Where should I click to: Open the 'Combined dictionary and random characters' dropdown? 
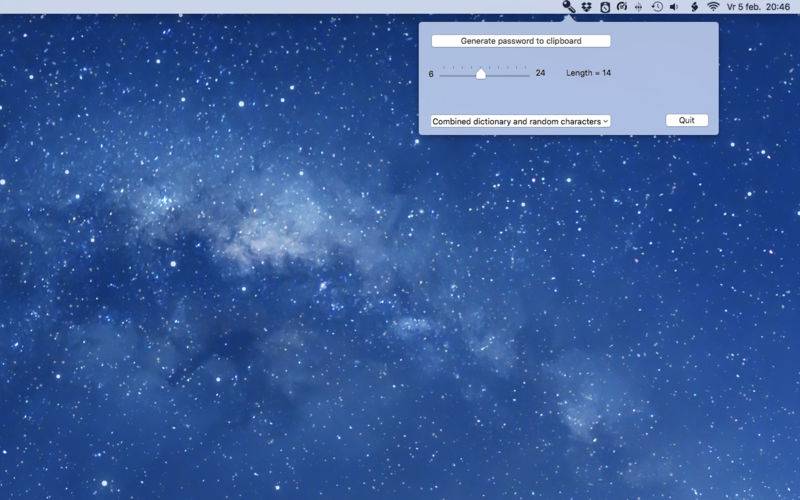click(520, 121)
